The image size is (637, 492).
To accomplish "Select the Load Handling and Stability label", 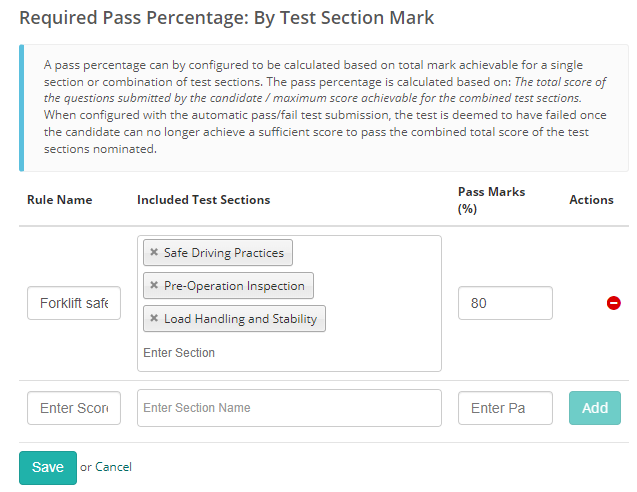I will (240, 319).
